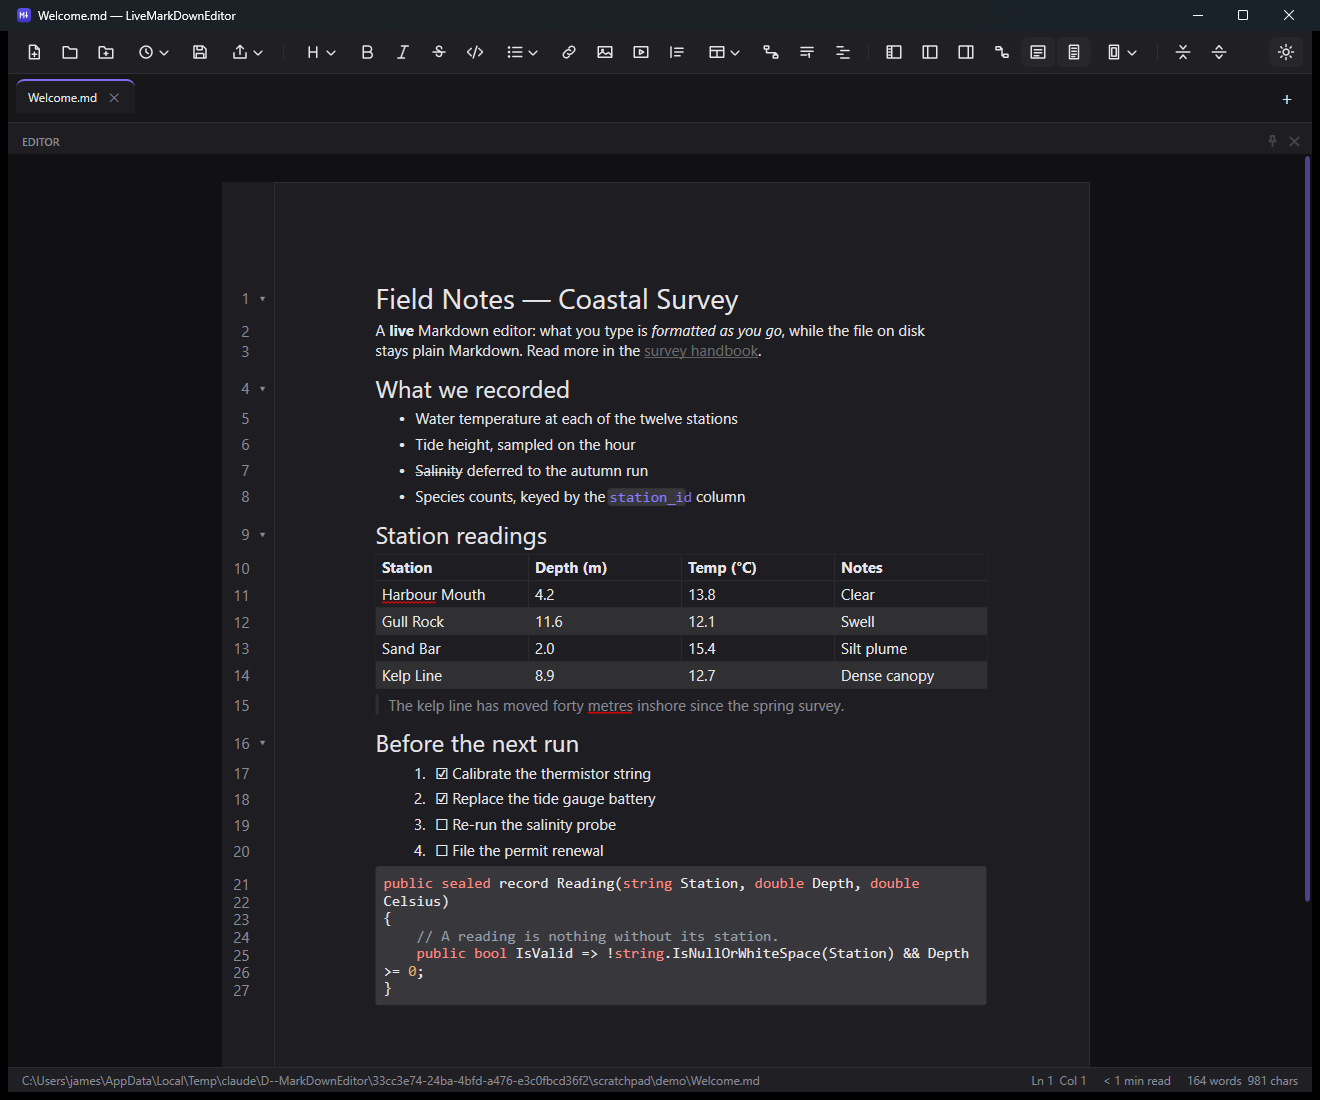Toggle the right side panel icon
The image size is (1320, 1100).
click(966, 52)
